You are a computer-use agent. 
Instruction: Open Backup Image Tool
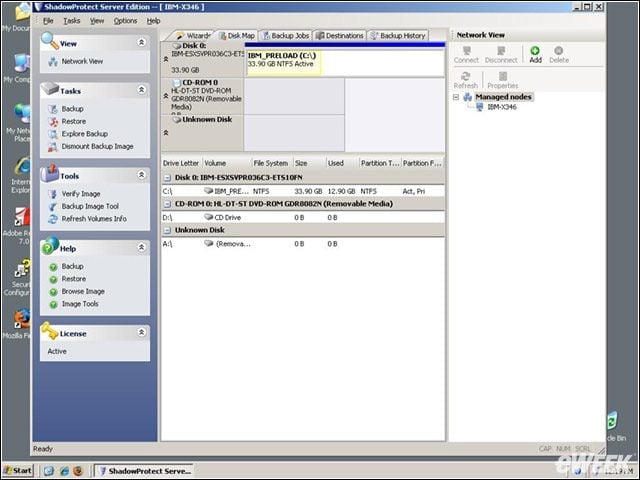[90, 206]
